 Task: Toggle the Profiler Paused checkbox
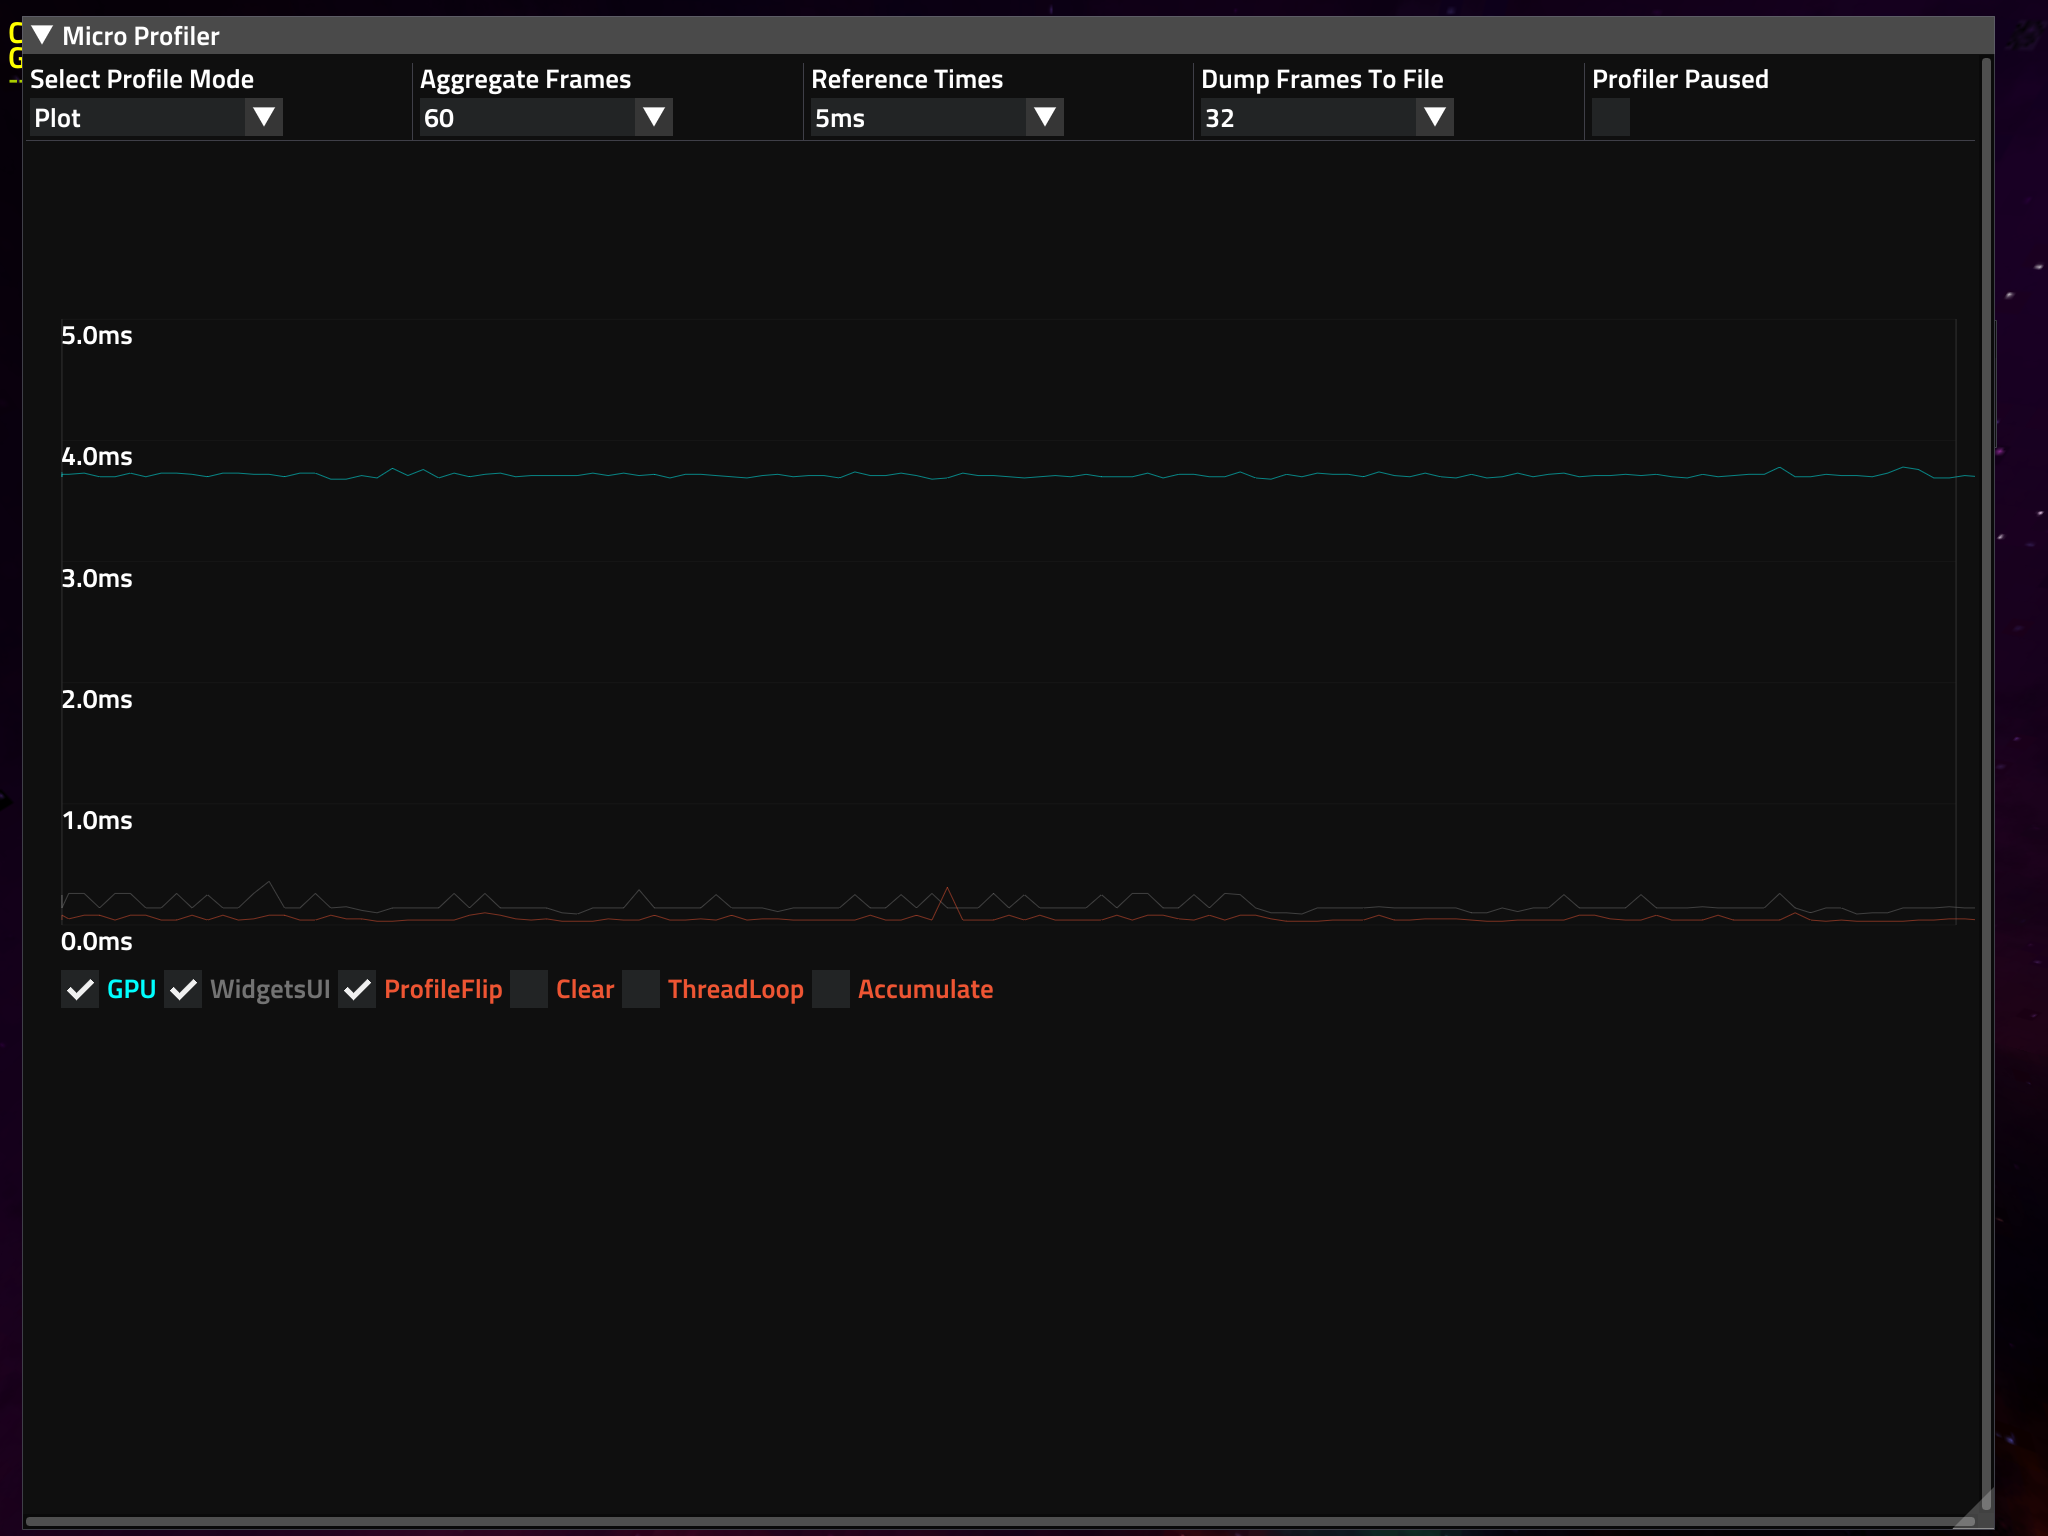click(1610, 117)
